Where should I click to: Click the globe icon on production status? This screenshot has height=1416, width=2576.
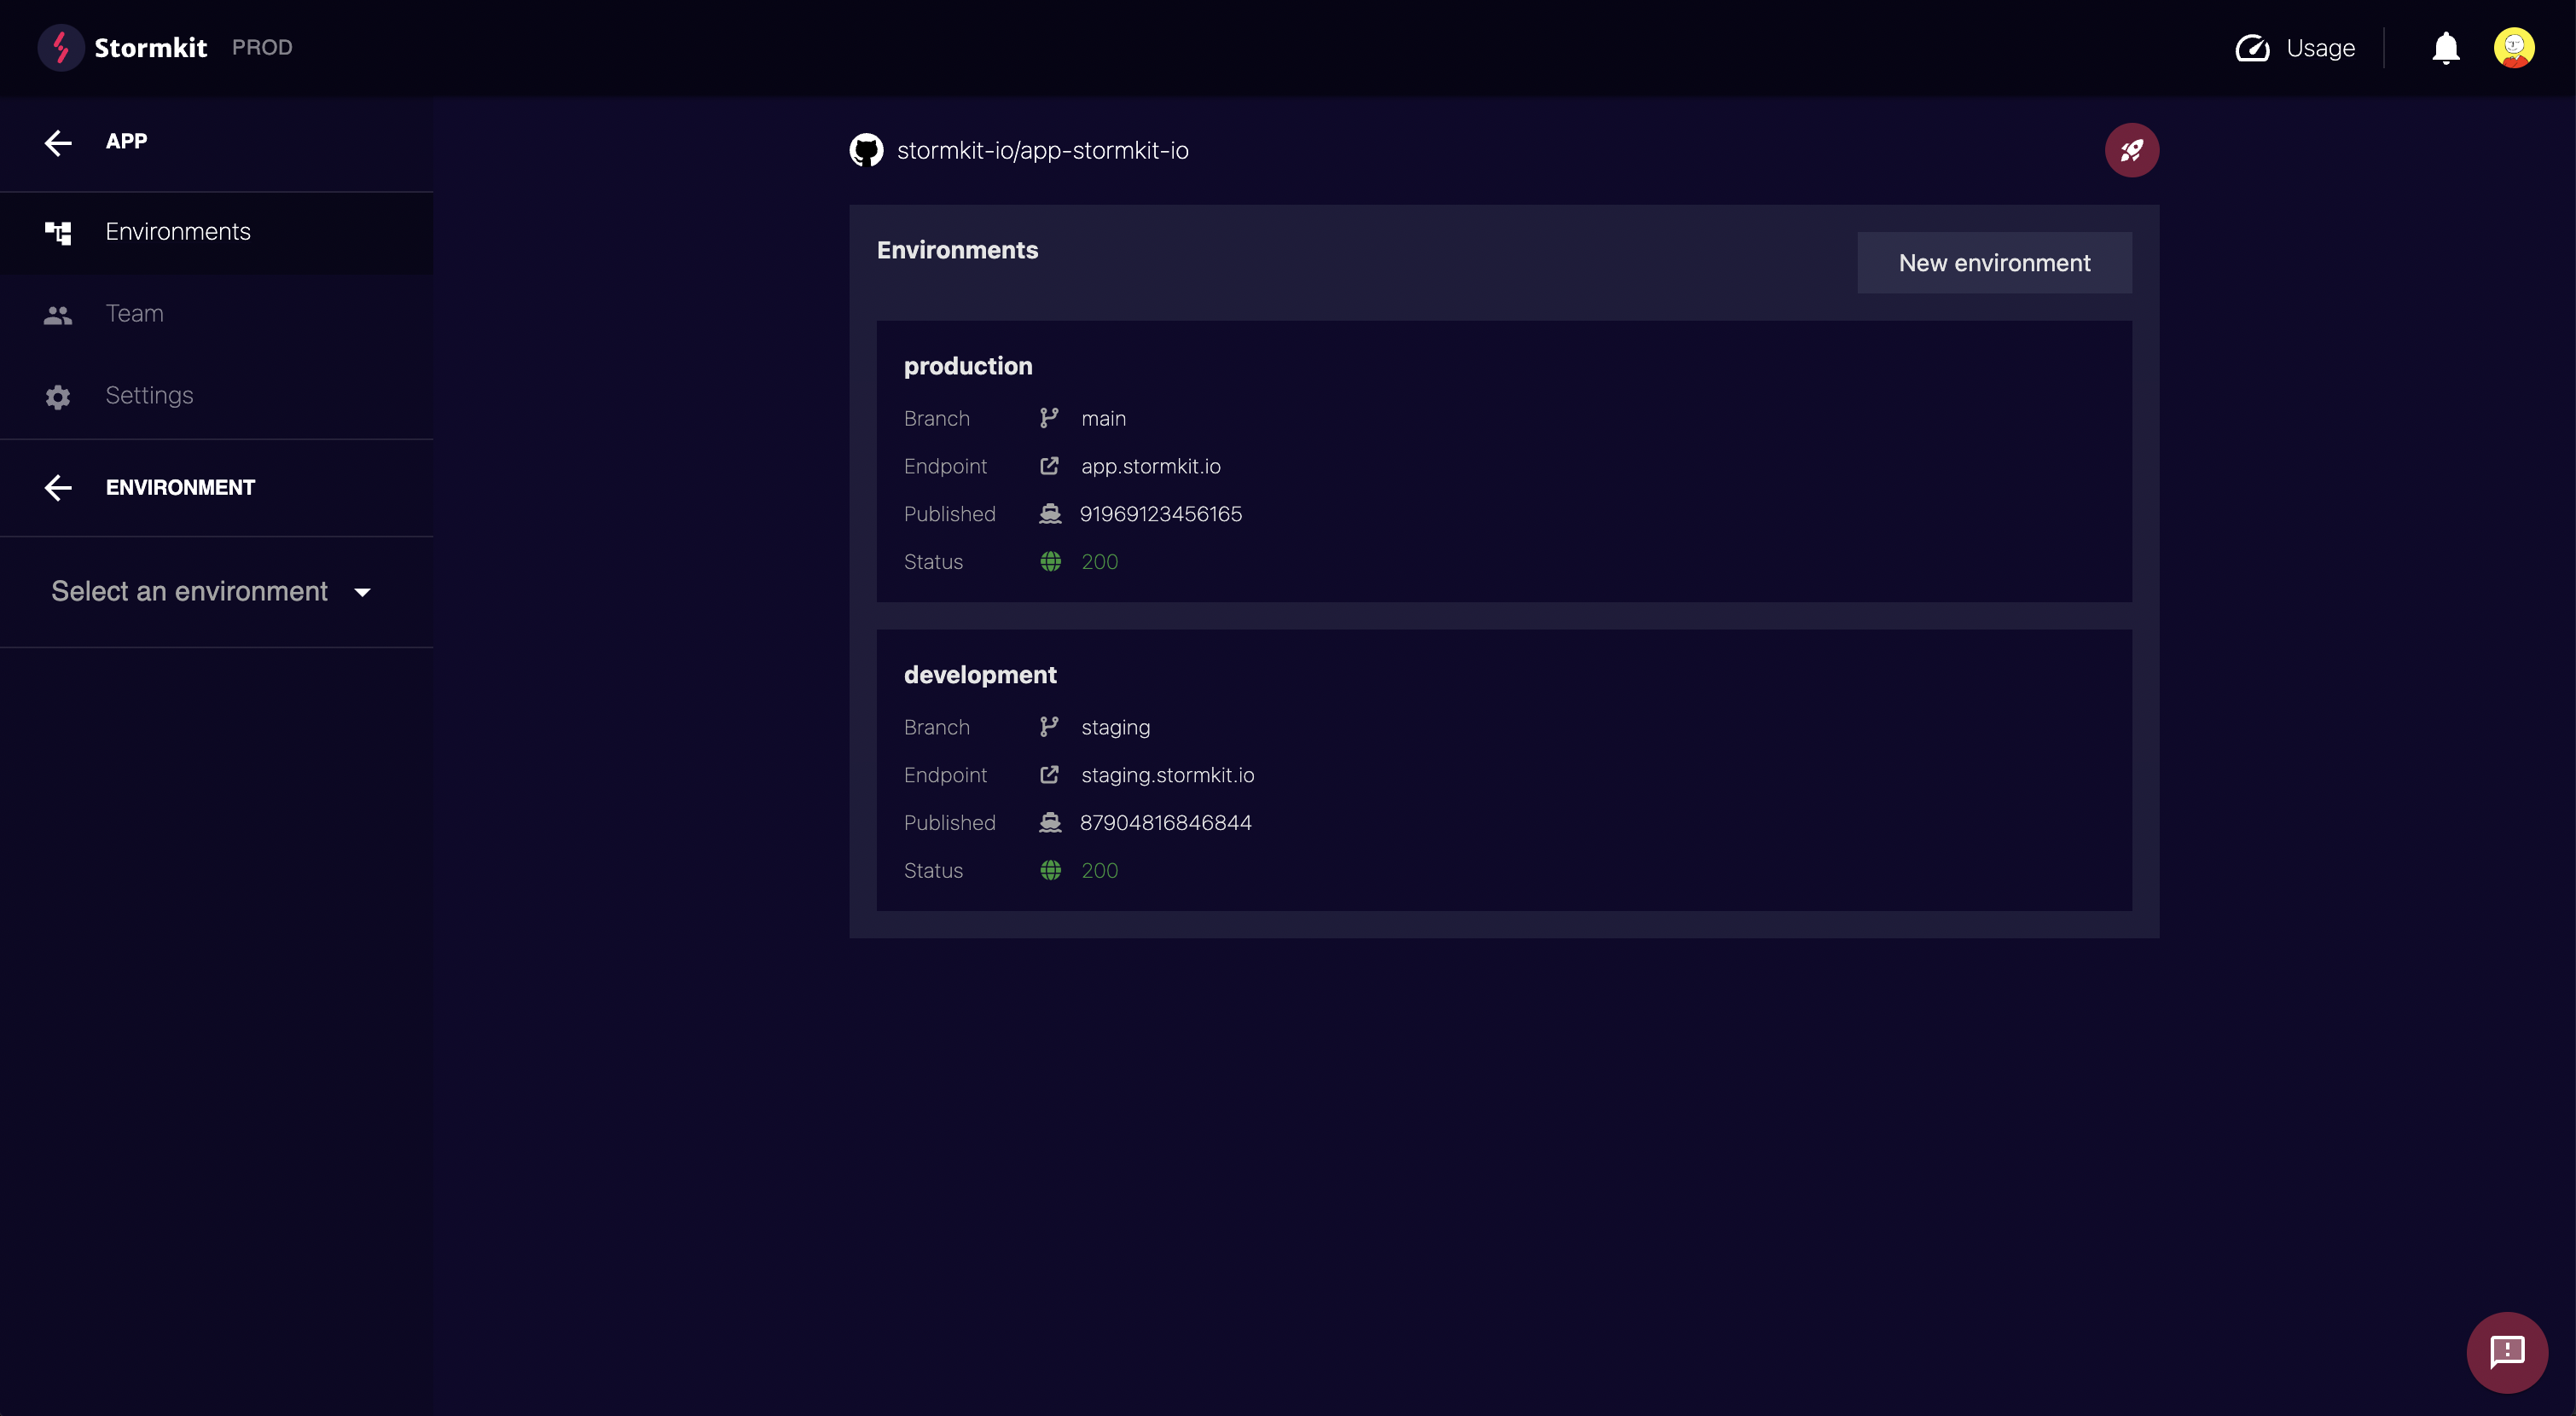1049,561
